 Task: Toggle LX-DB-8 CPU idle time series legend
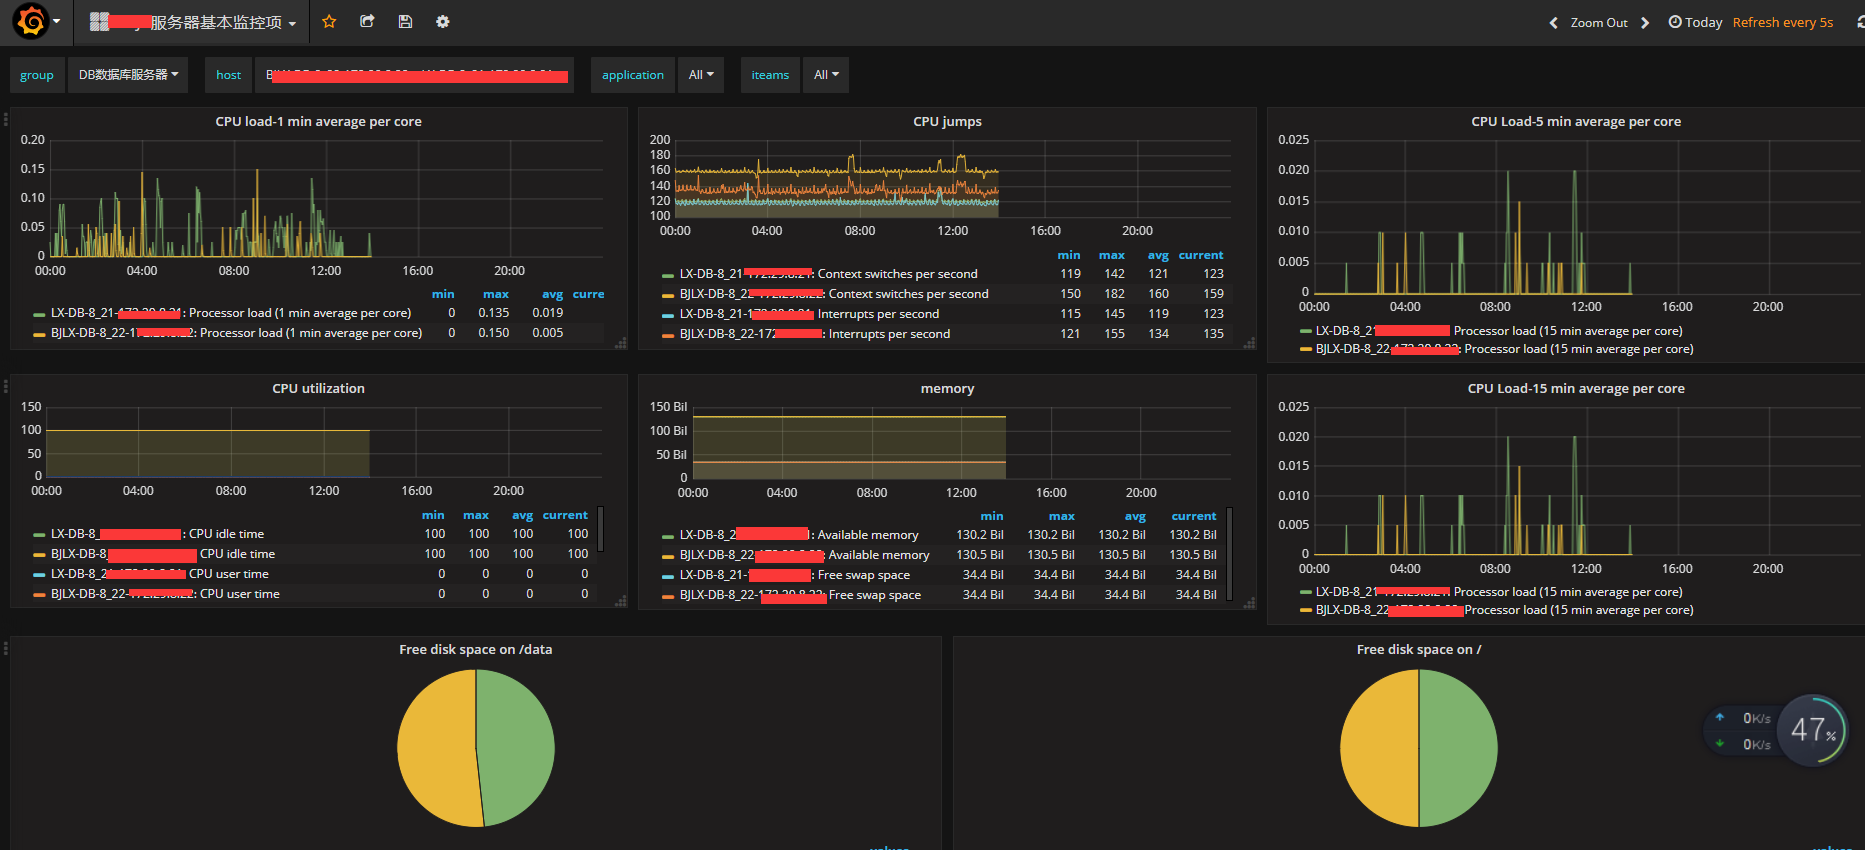pos(157,534)
